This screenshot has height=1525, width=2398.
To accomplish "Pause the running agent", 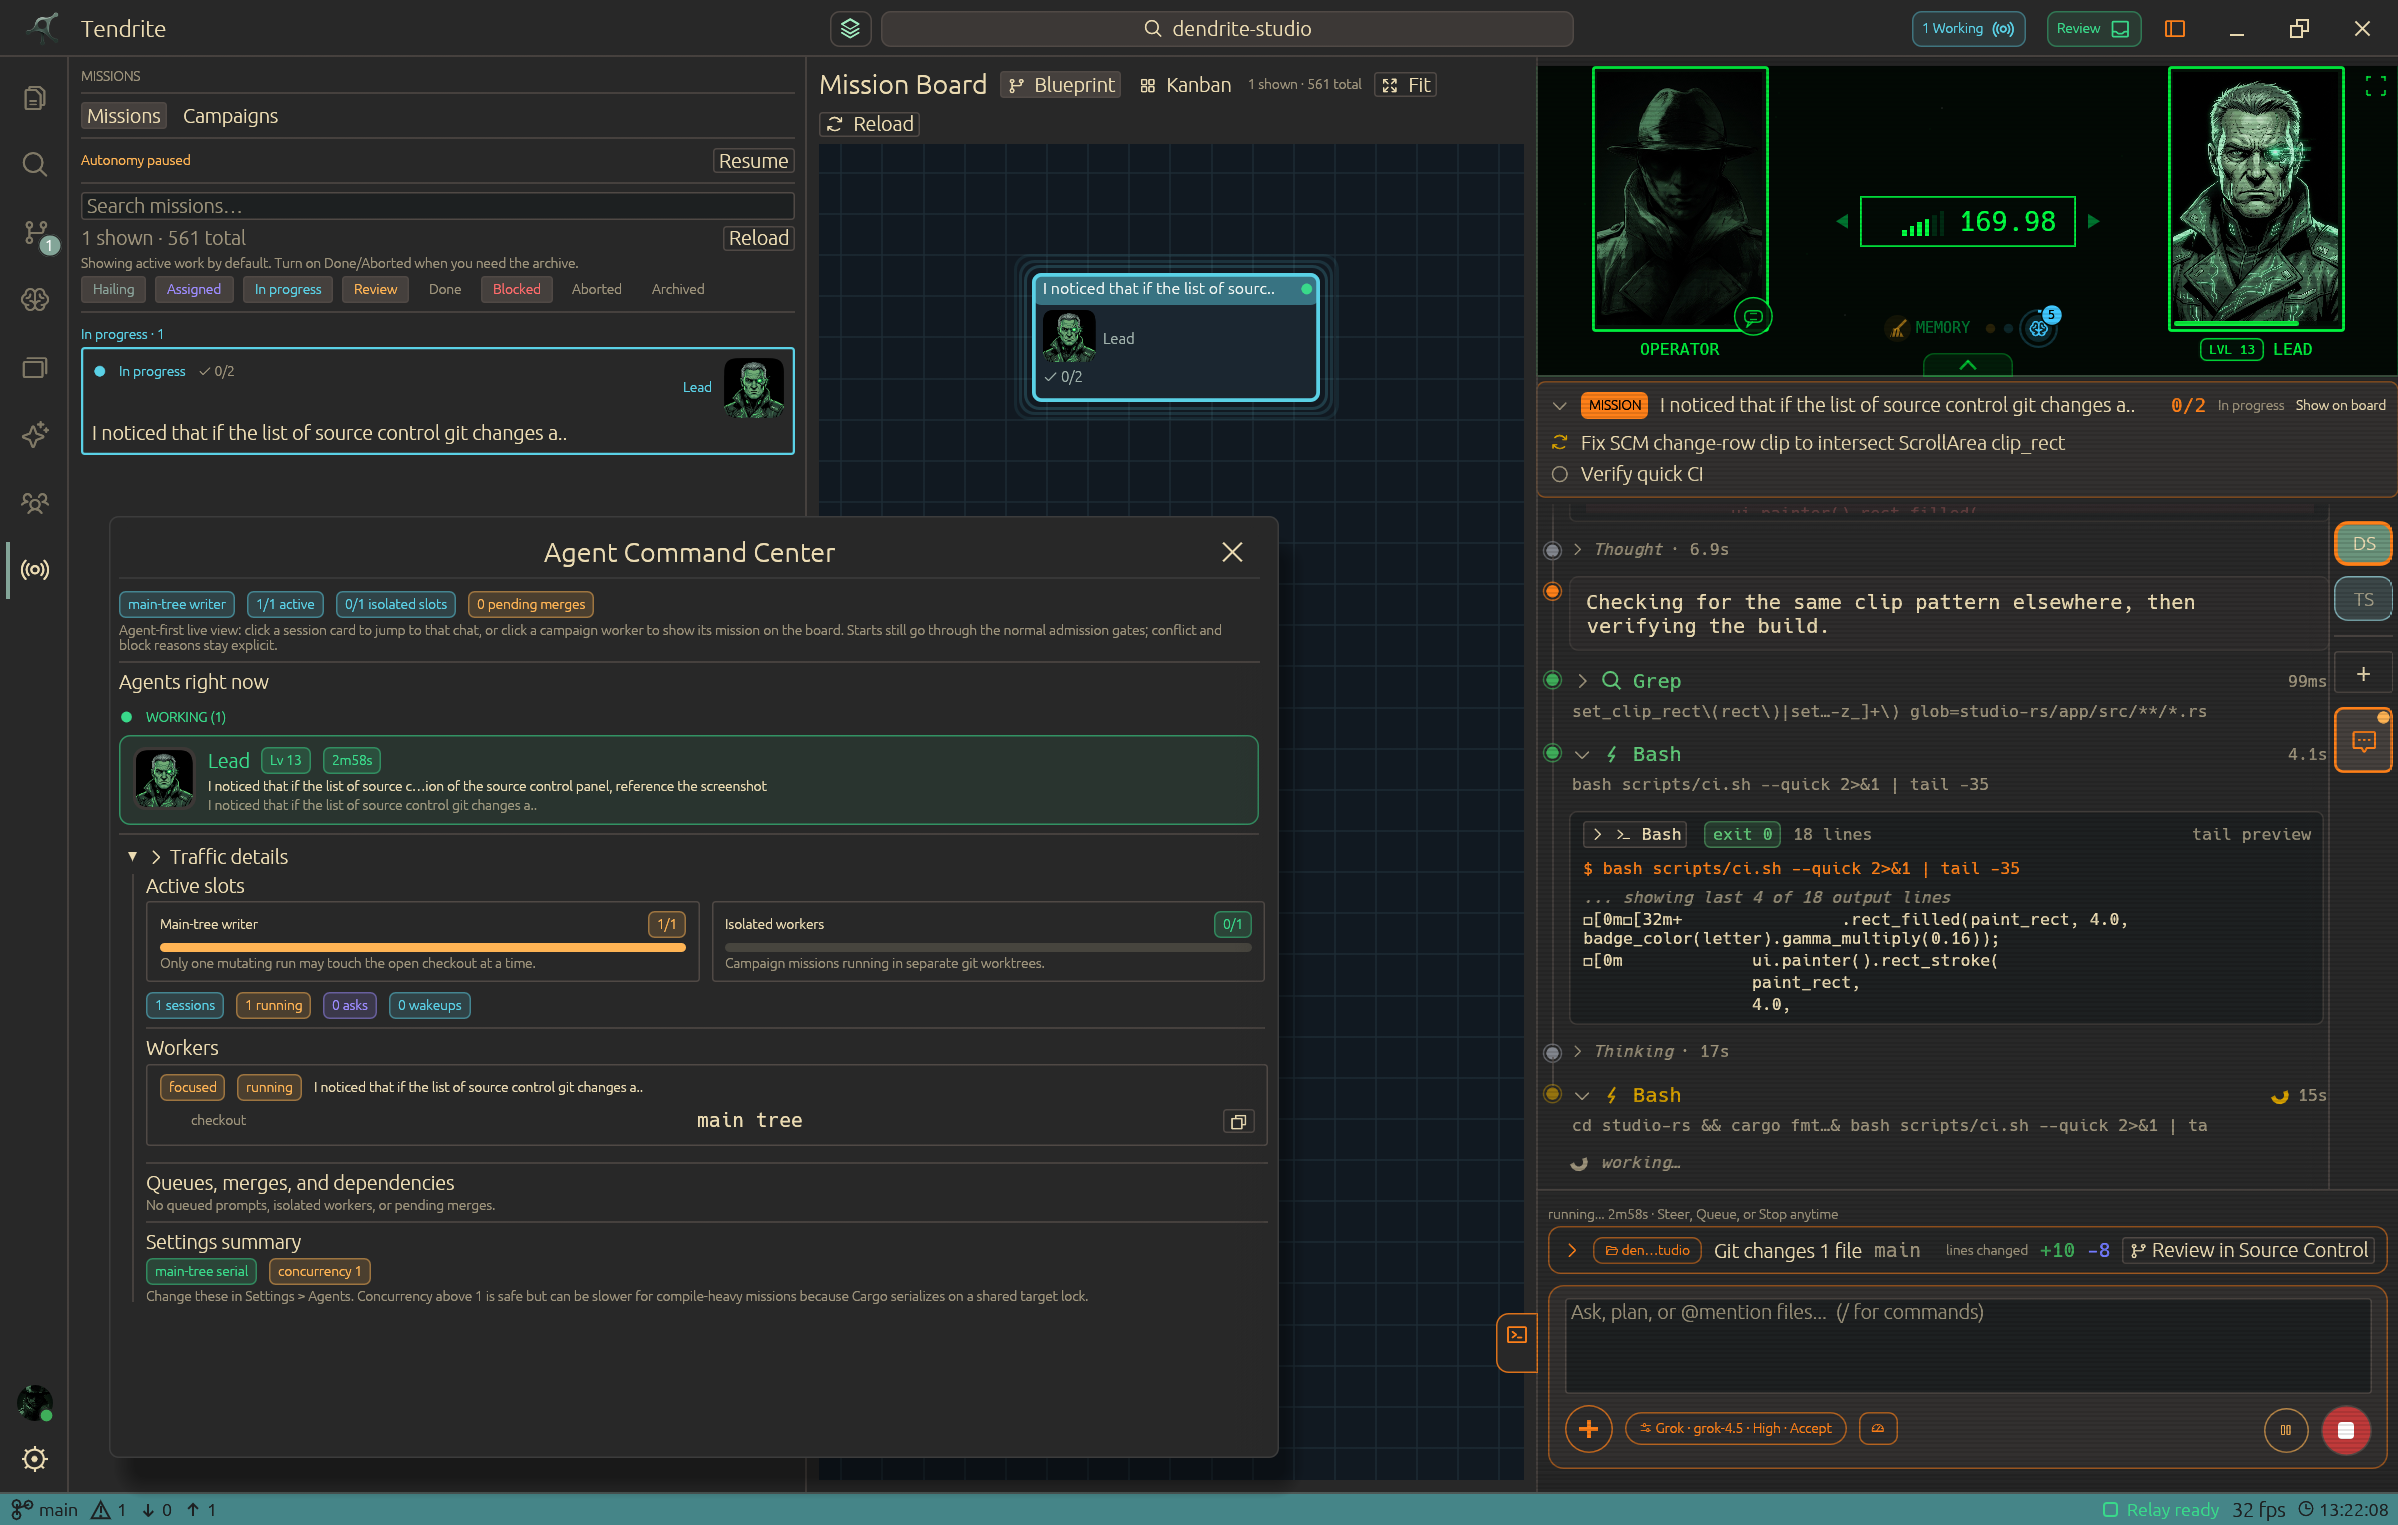I will (2286, 1430).
